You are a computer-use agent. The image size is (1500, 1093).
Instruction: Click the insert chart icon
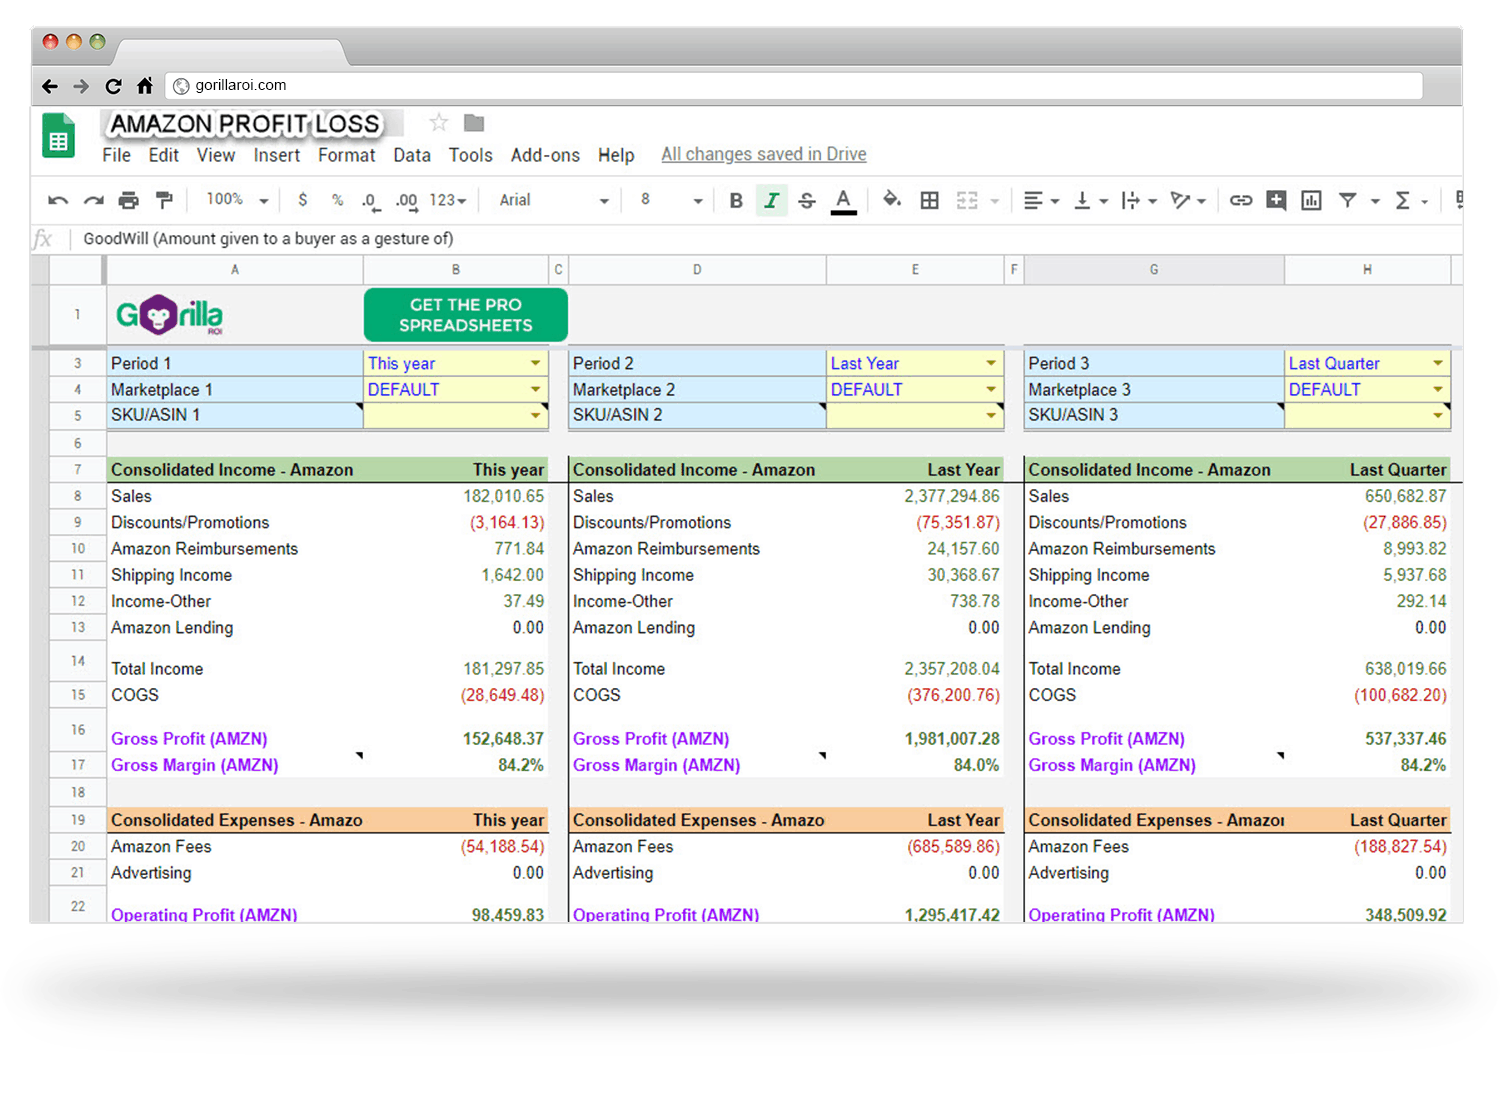pyautogui.click(x=1311, y=200)
